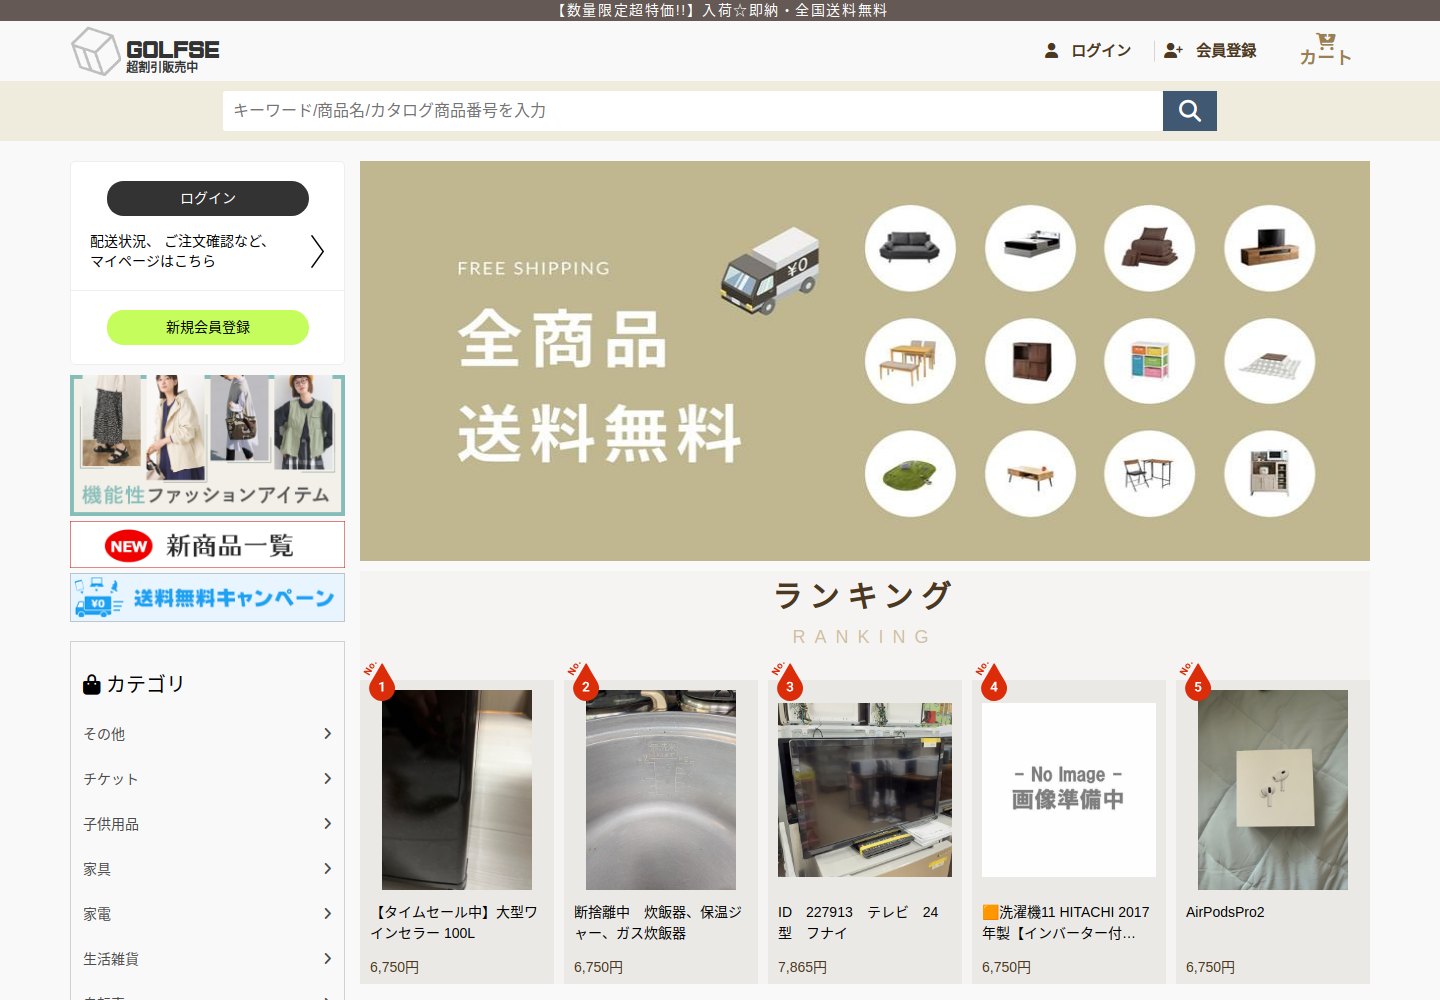Open rank 4 No Image placeholder
Viewport: 1440px width, 1000px height.
[x=1069, y=790]
